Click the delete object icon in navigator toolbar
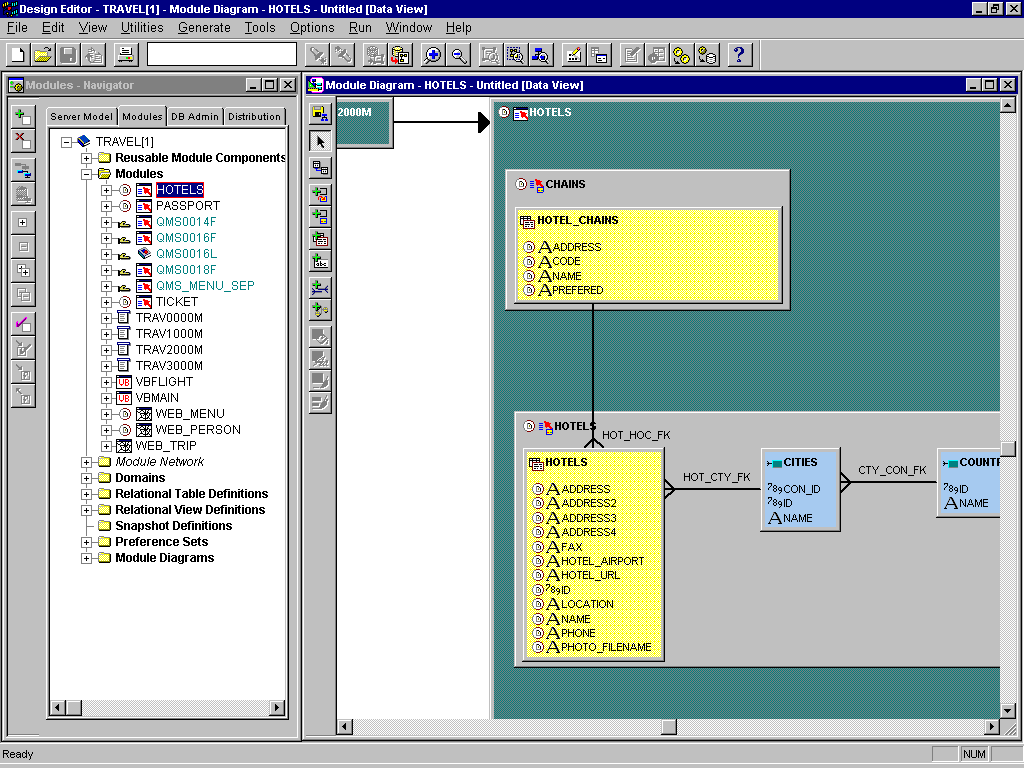The width and height of the screenshot is (1024, 768). click(x=22, y=140)
